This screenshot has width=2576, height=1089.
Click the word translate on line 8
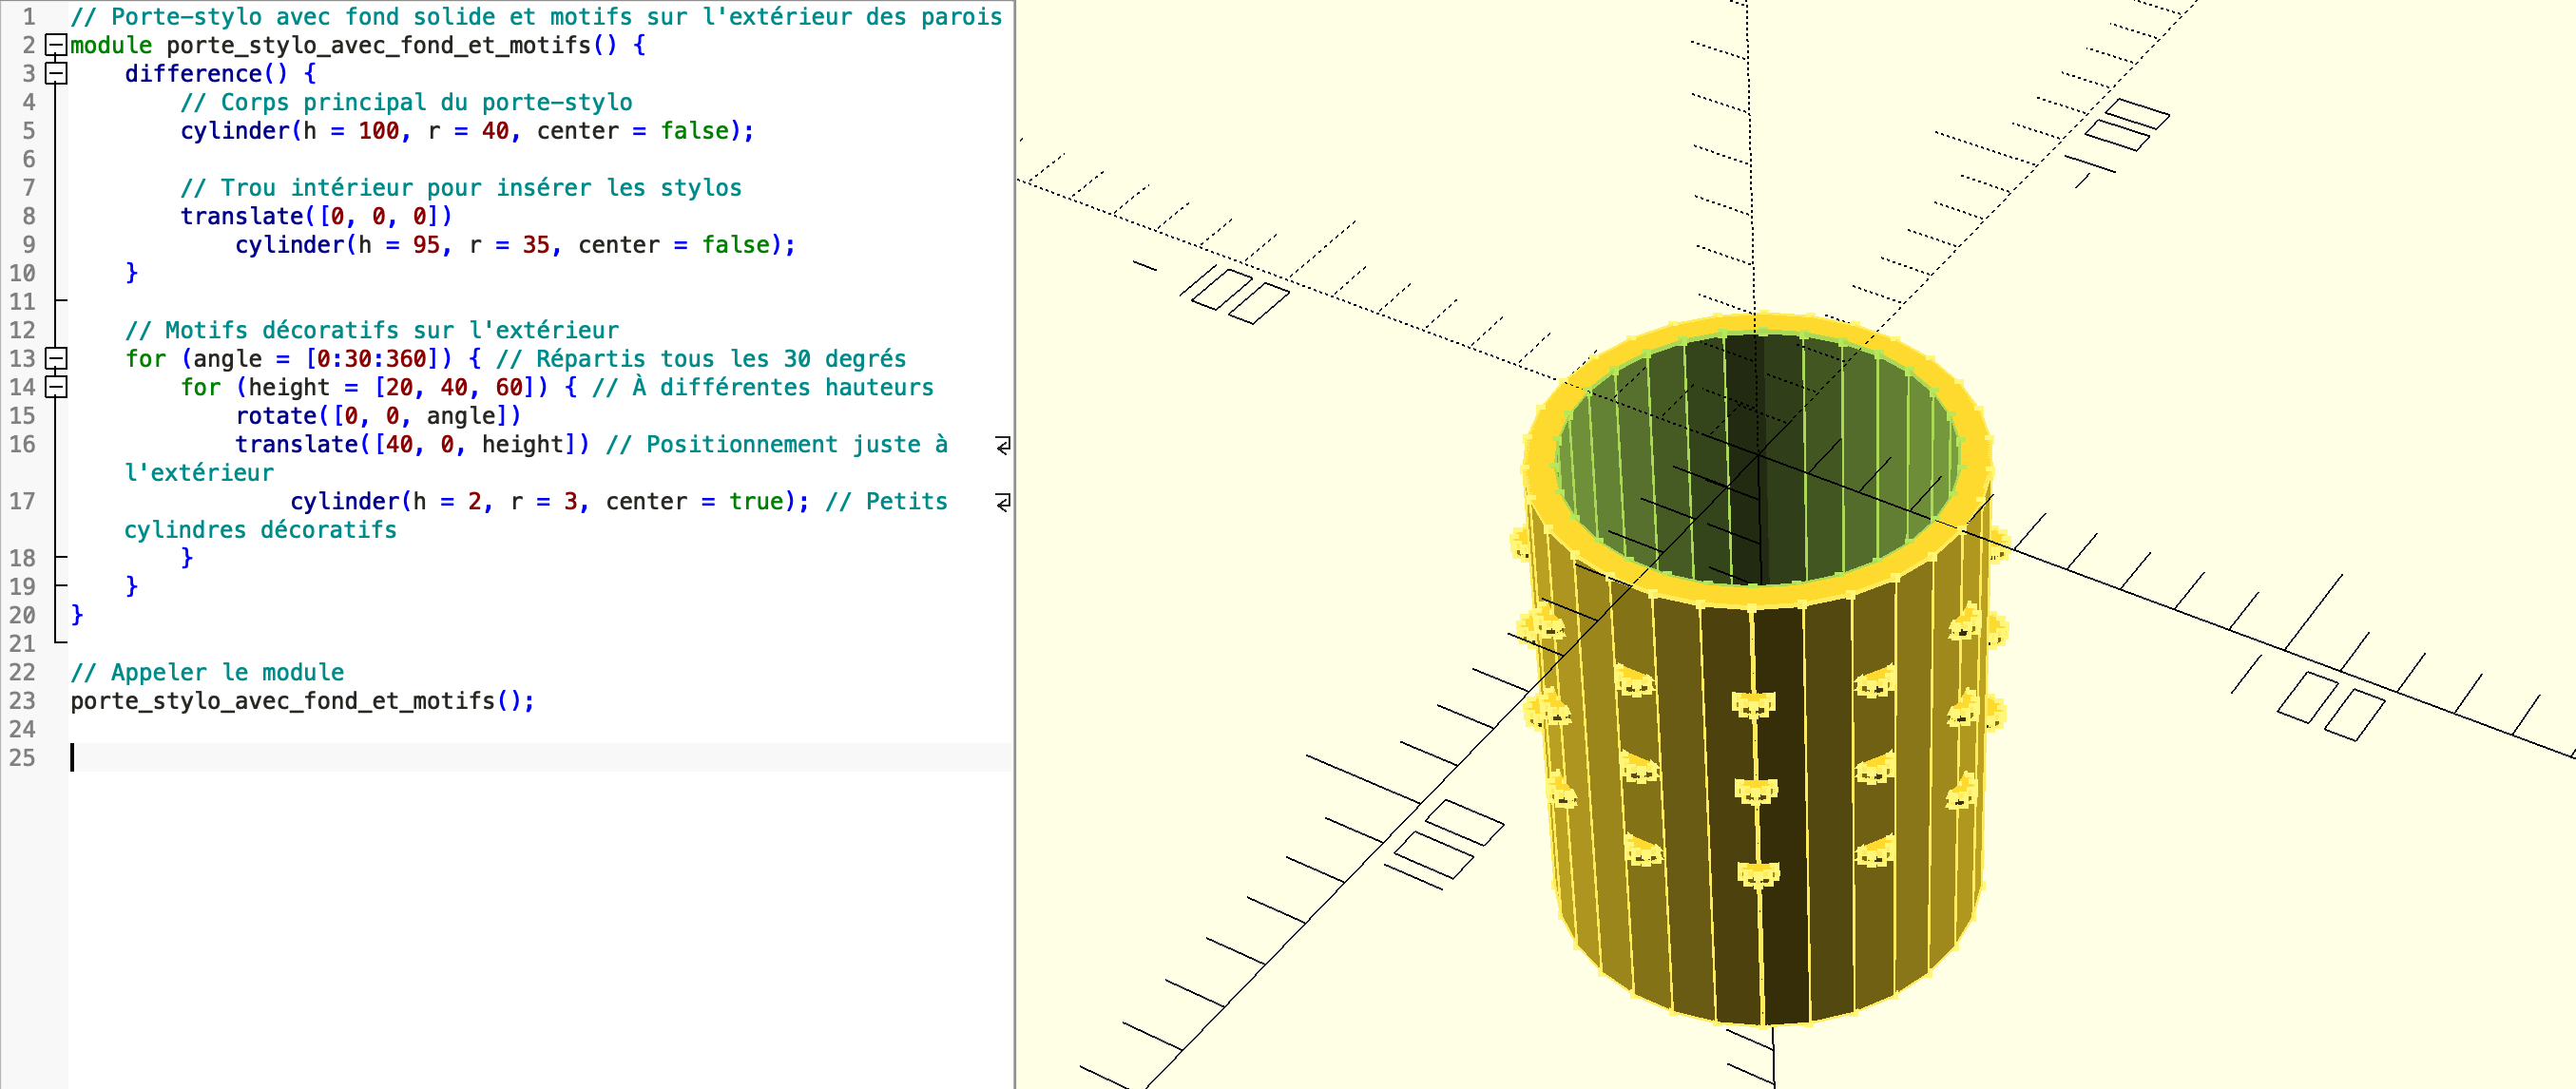[242, 216]
